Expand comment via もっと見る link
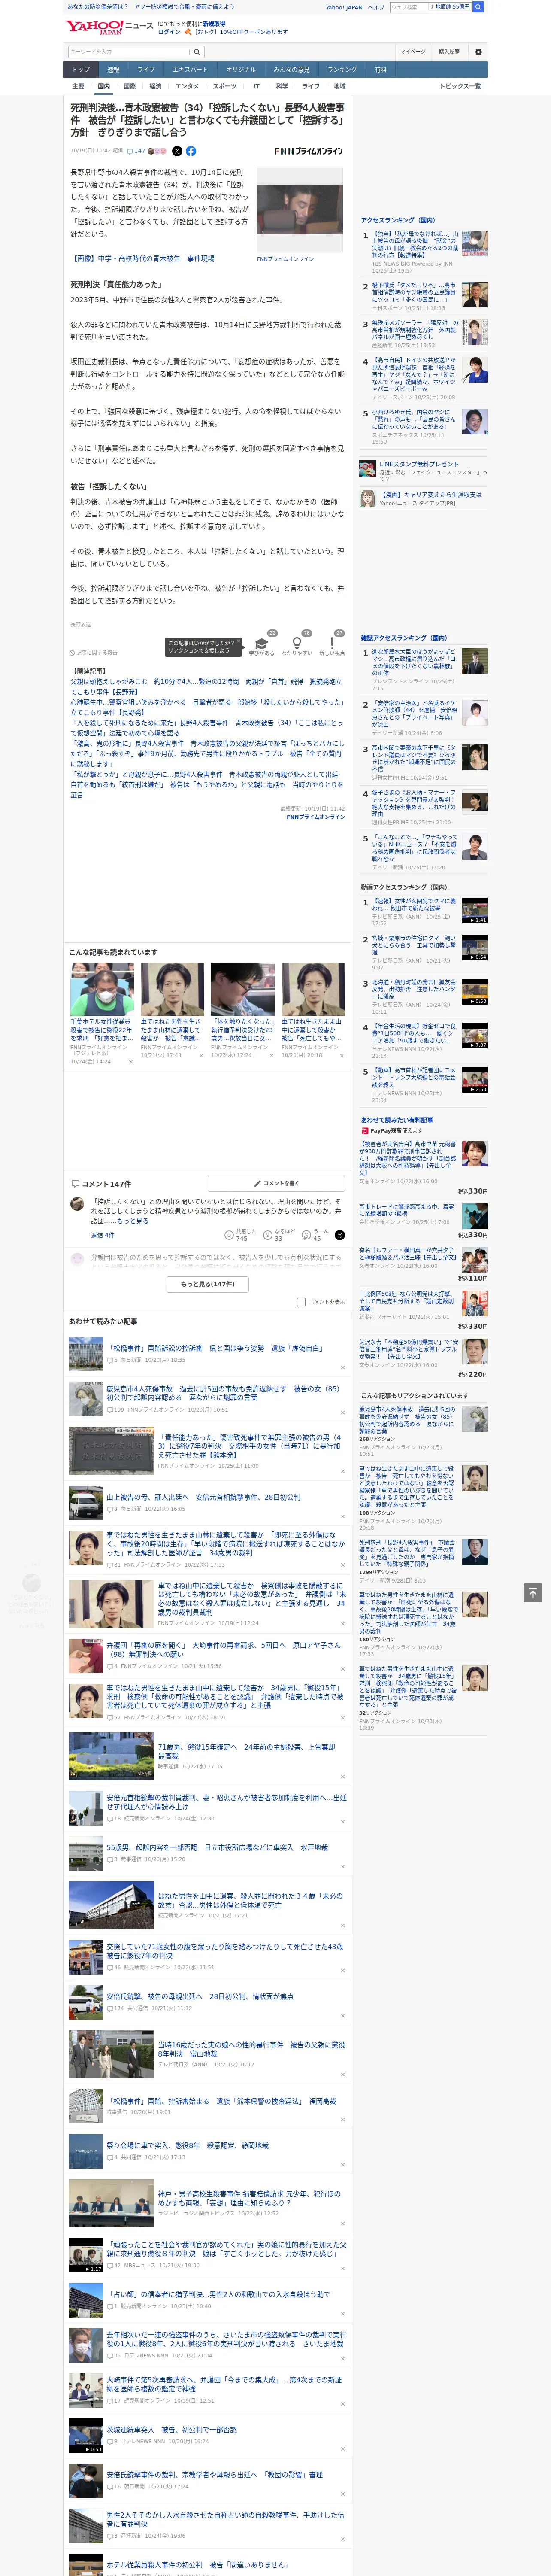The width and height of the screenshot is (551, 2576). (132, 1221)
